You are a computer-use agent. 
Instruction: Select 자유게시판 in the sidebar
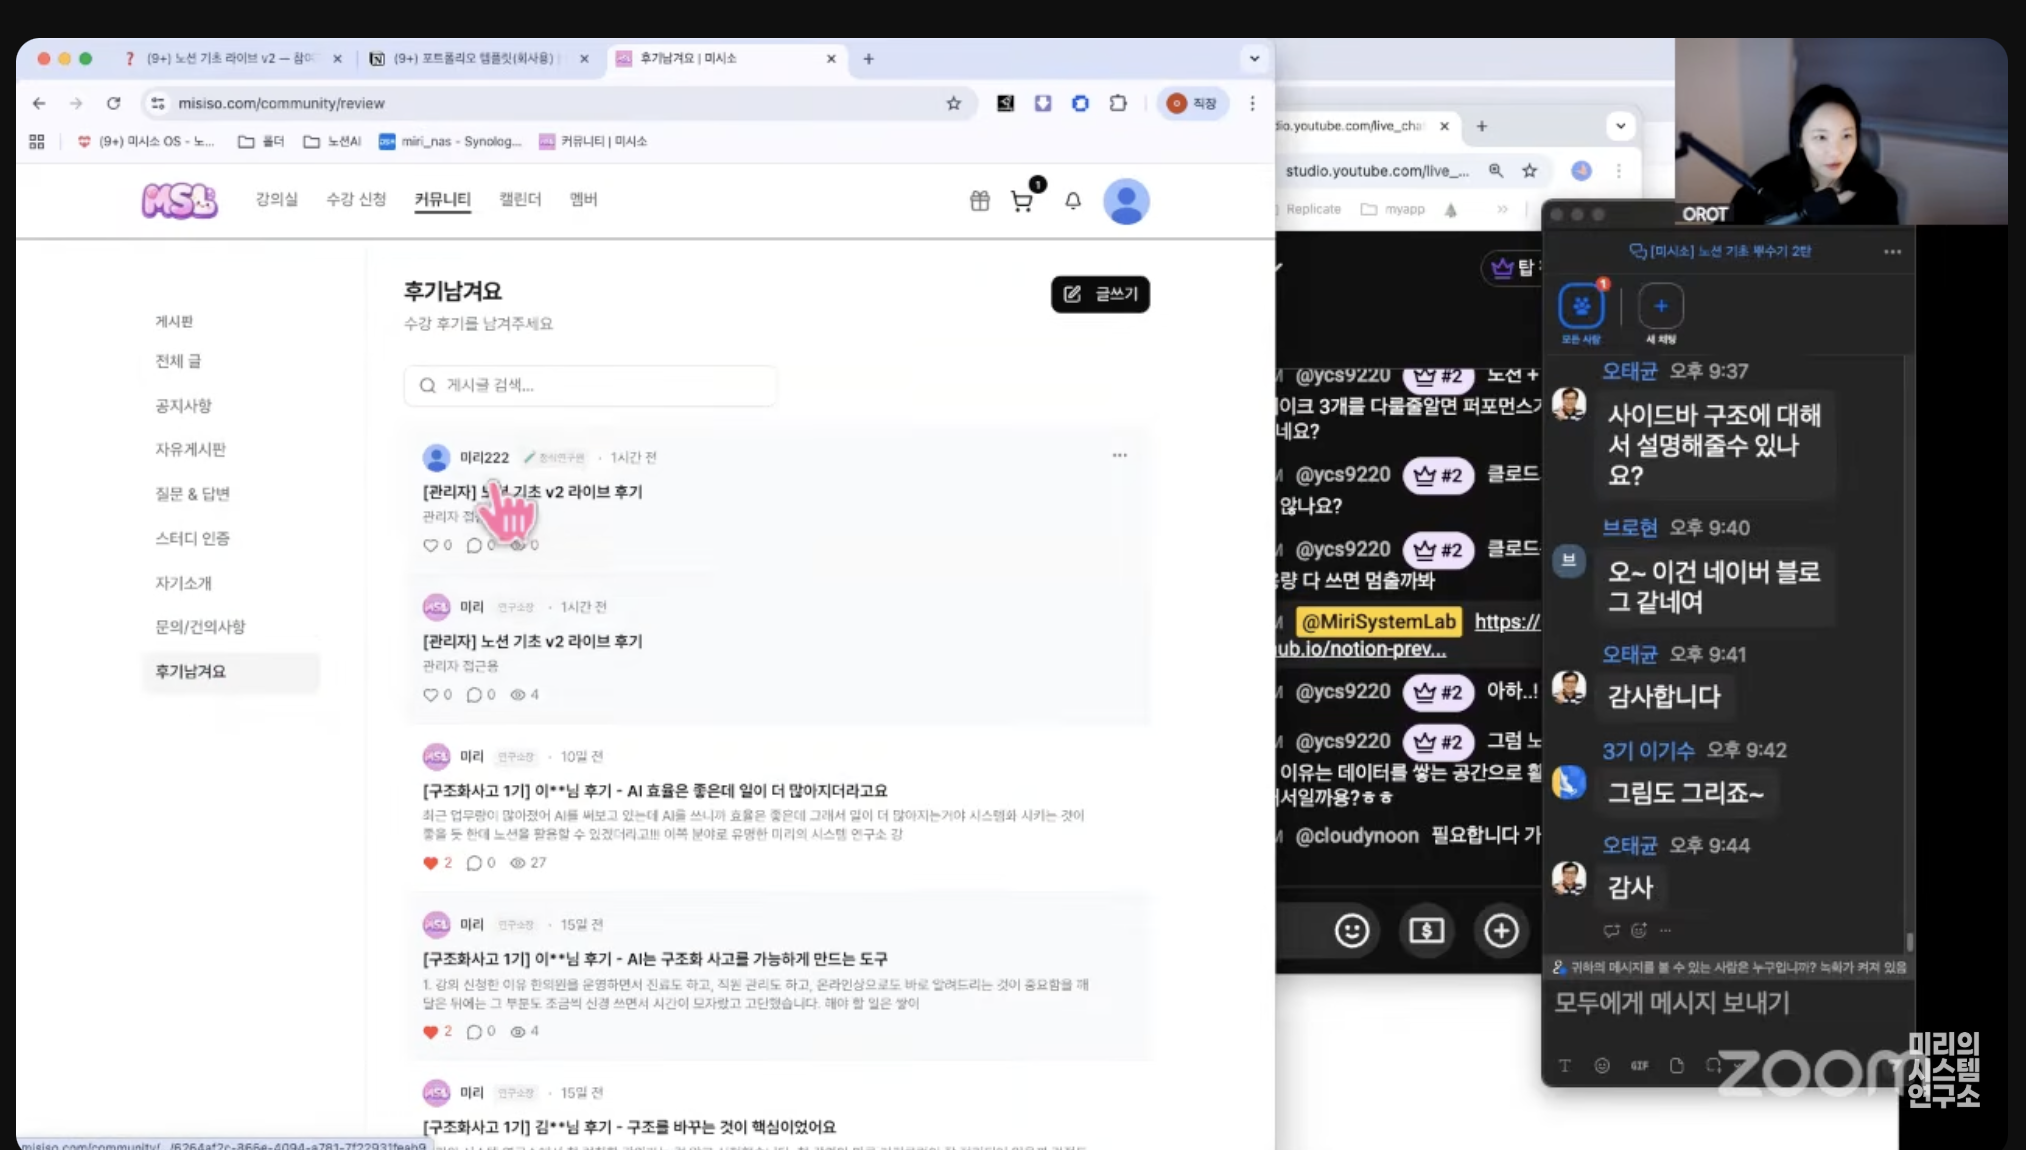(x=190, y=450)
